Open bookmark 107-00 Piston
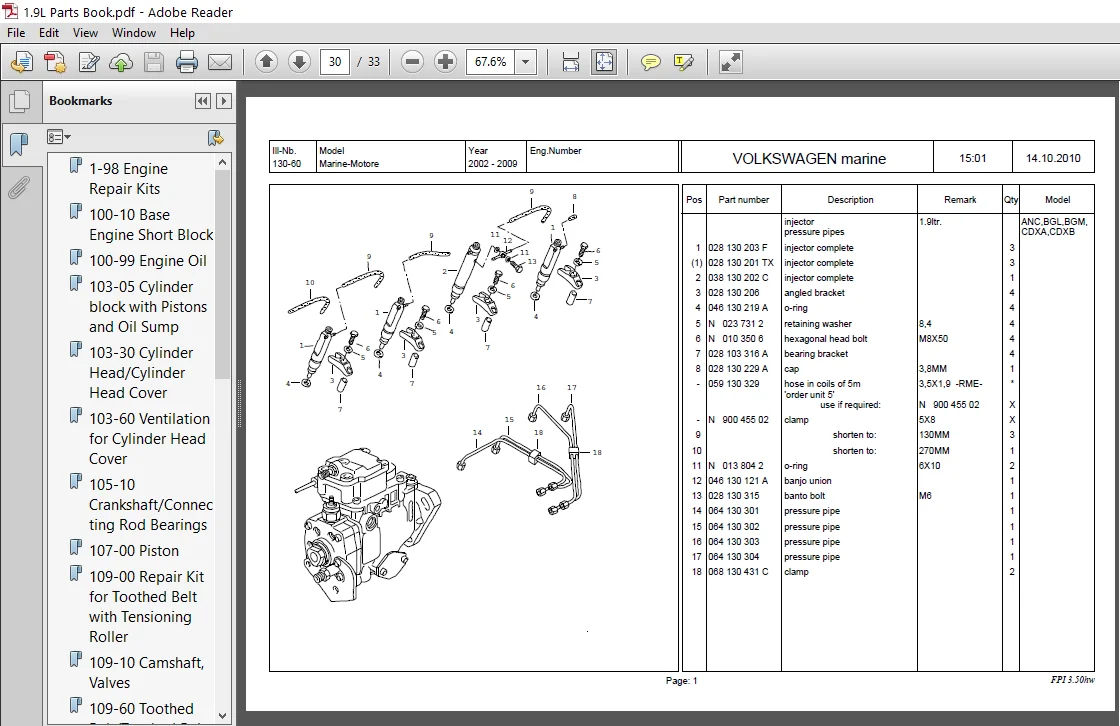This screenshot has height=726, width=1120. (134, 551)
